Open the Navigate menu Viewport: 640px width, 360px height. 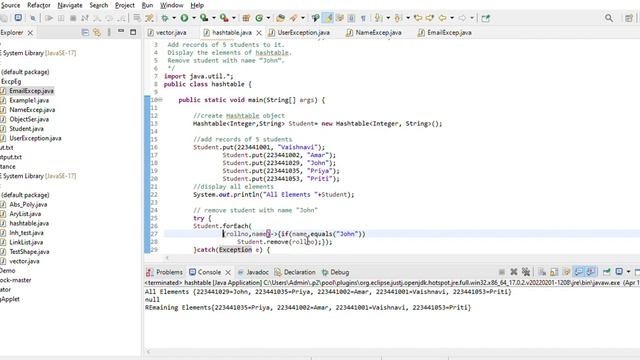pyautogui.click(x=69, y=5)
